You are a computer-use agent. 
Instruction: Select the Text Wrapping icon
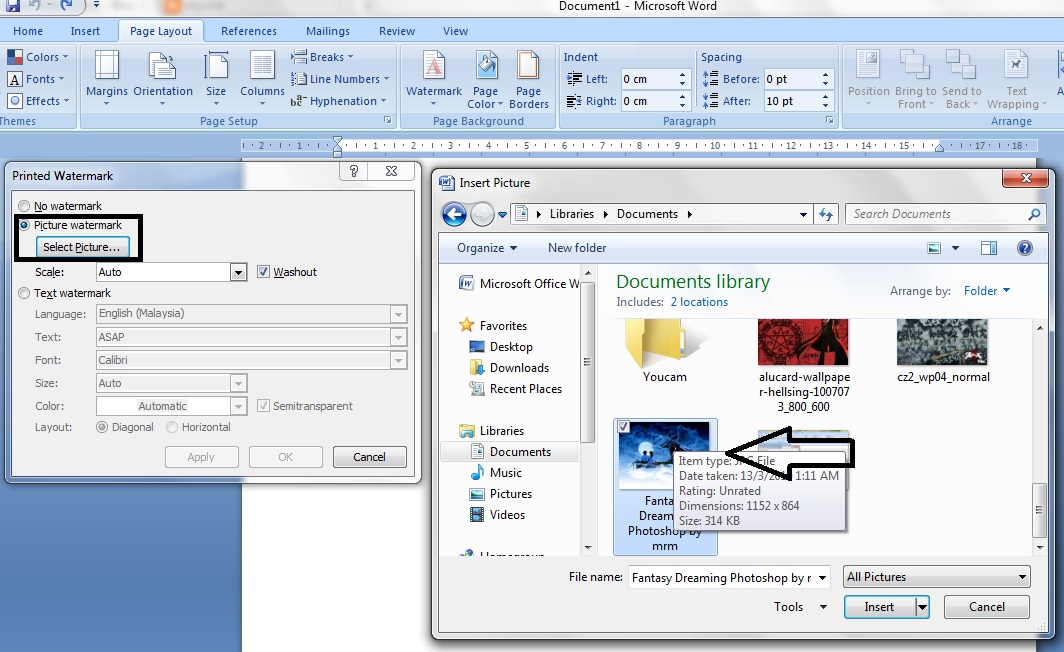click(x=1016, y=80)
